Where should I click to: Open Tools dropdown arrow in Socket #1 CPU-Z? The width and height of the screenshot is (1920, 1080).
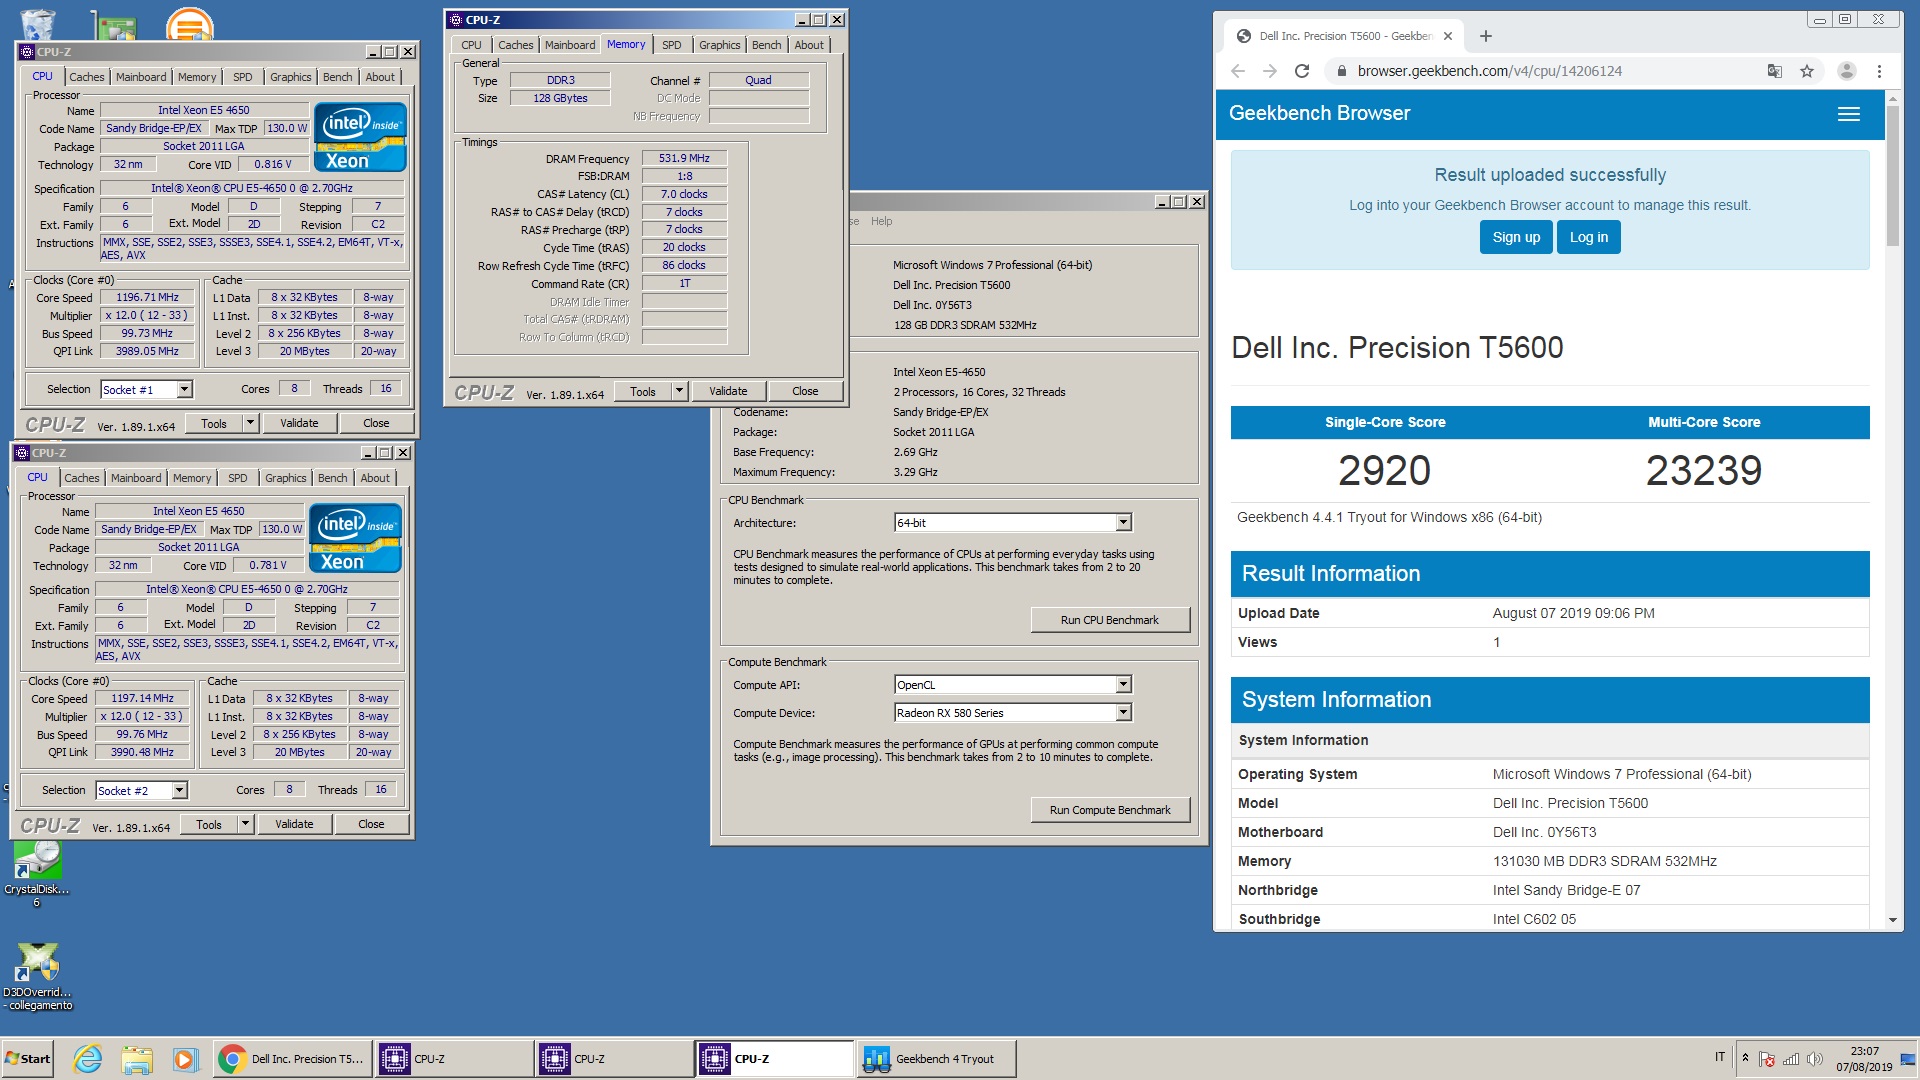(250, 423)
